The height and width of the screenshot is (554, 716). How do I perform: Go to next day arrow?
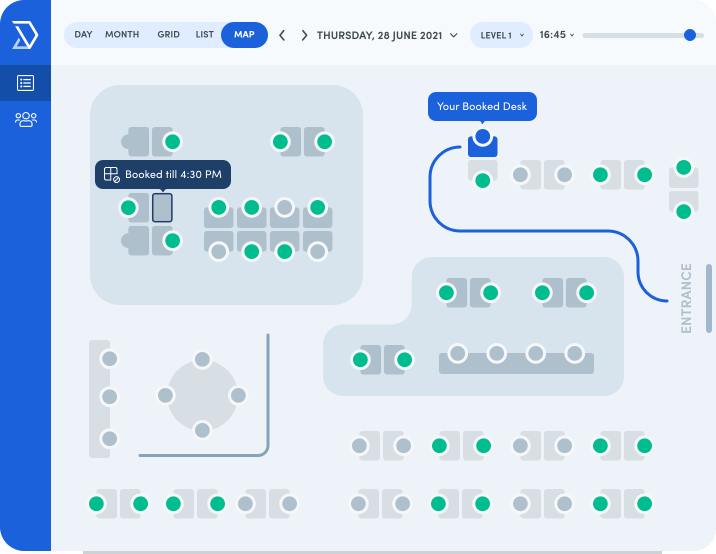304,35
